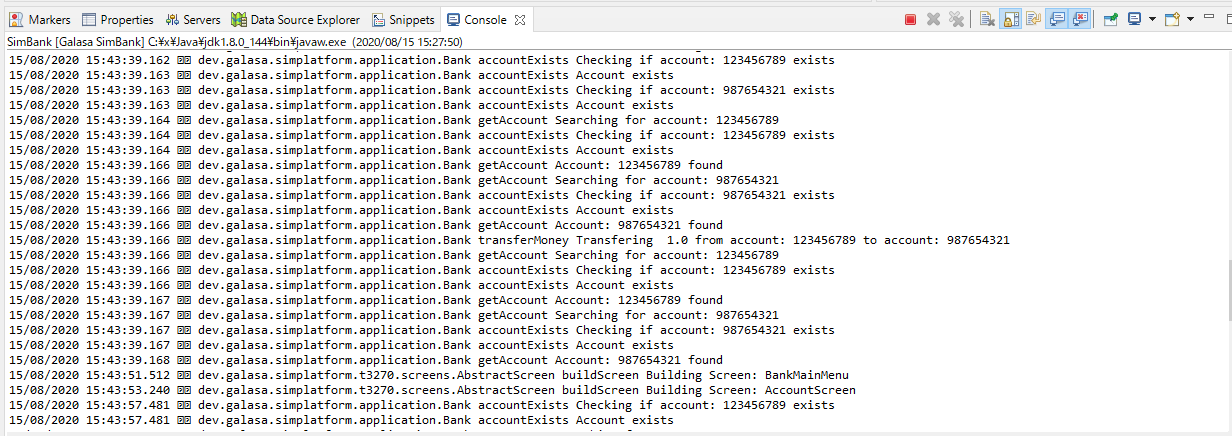This screenshot has width=1232, height=436.
Task: Show the Snippets tab
Action: (x=403, y=19)
